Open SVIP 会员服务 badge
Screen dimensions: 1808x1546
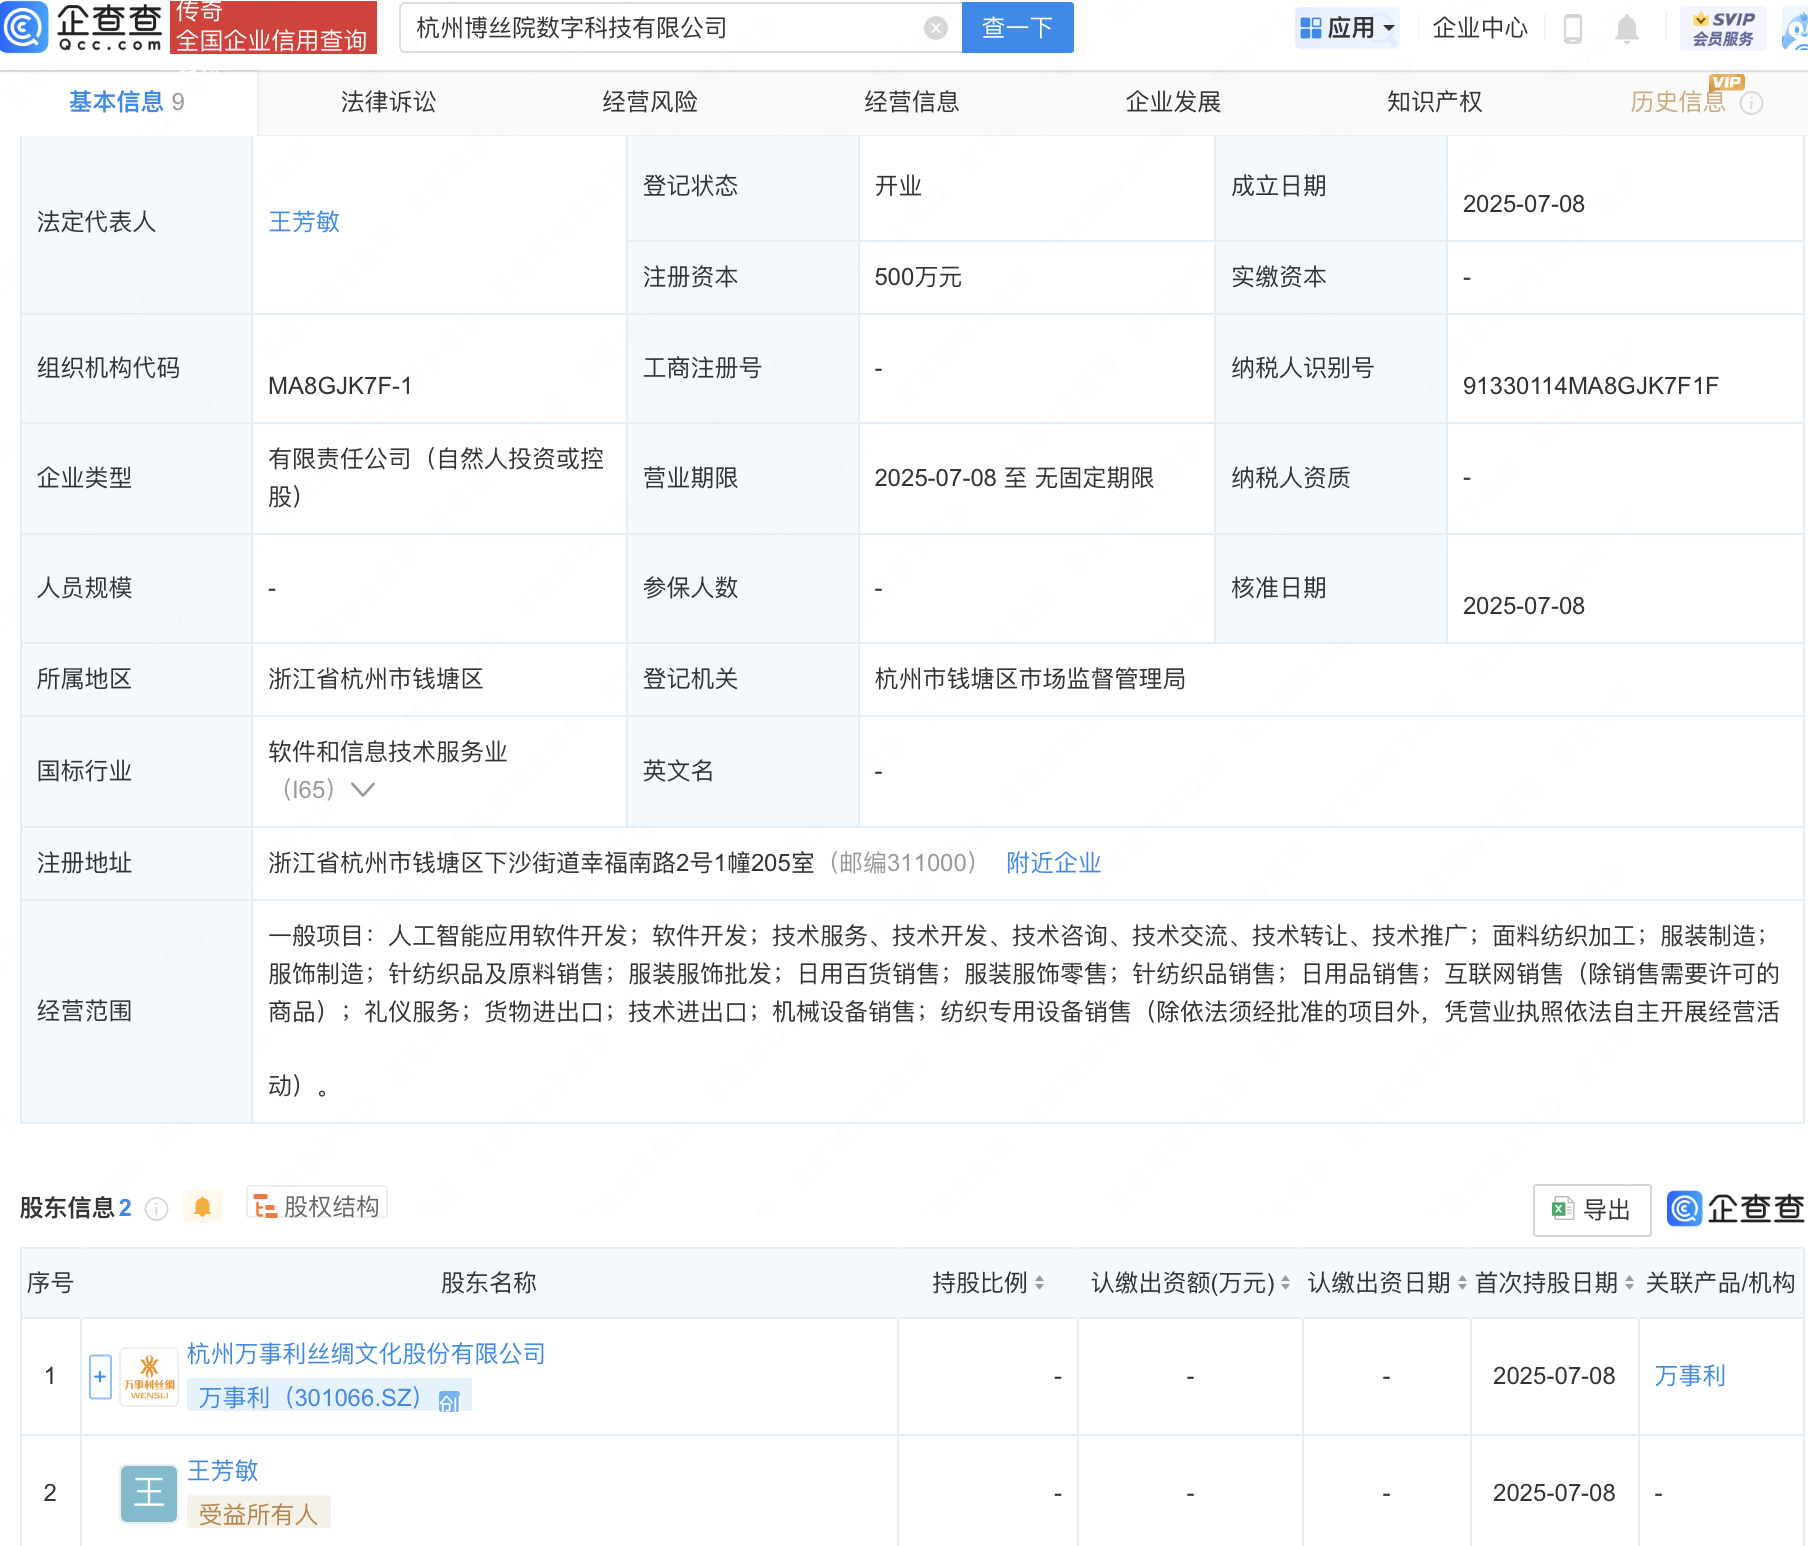click(1723, 29)
